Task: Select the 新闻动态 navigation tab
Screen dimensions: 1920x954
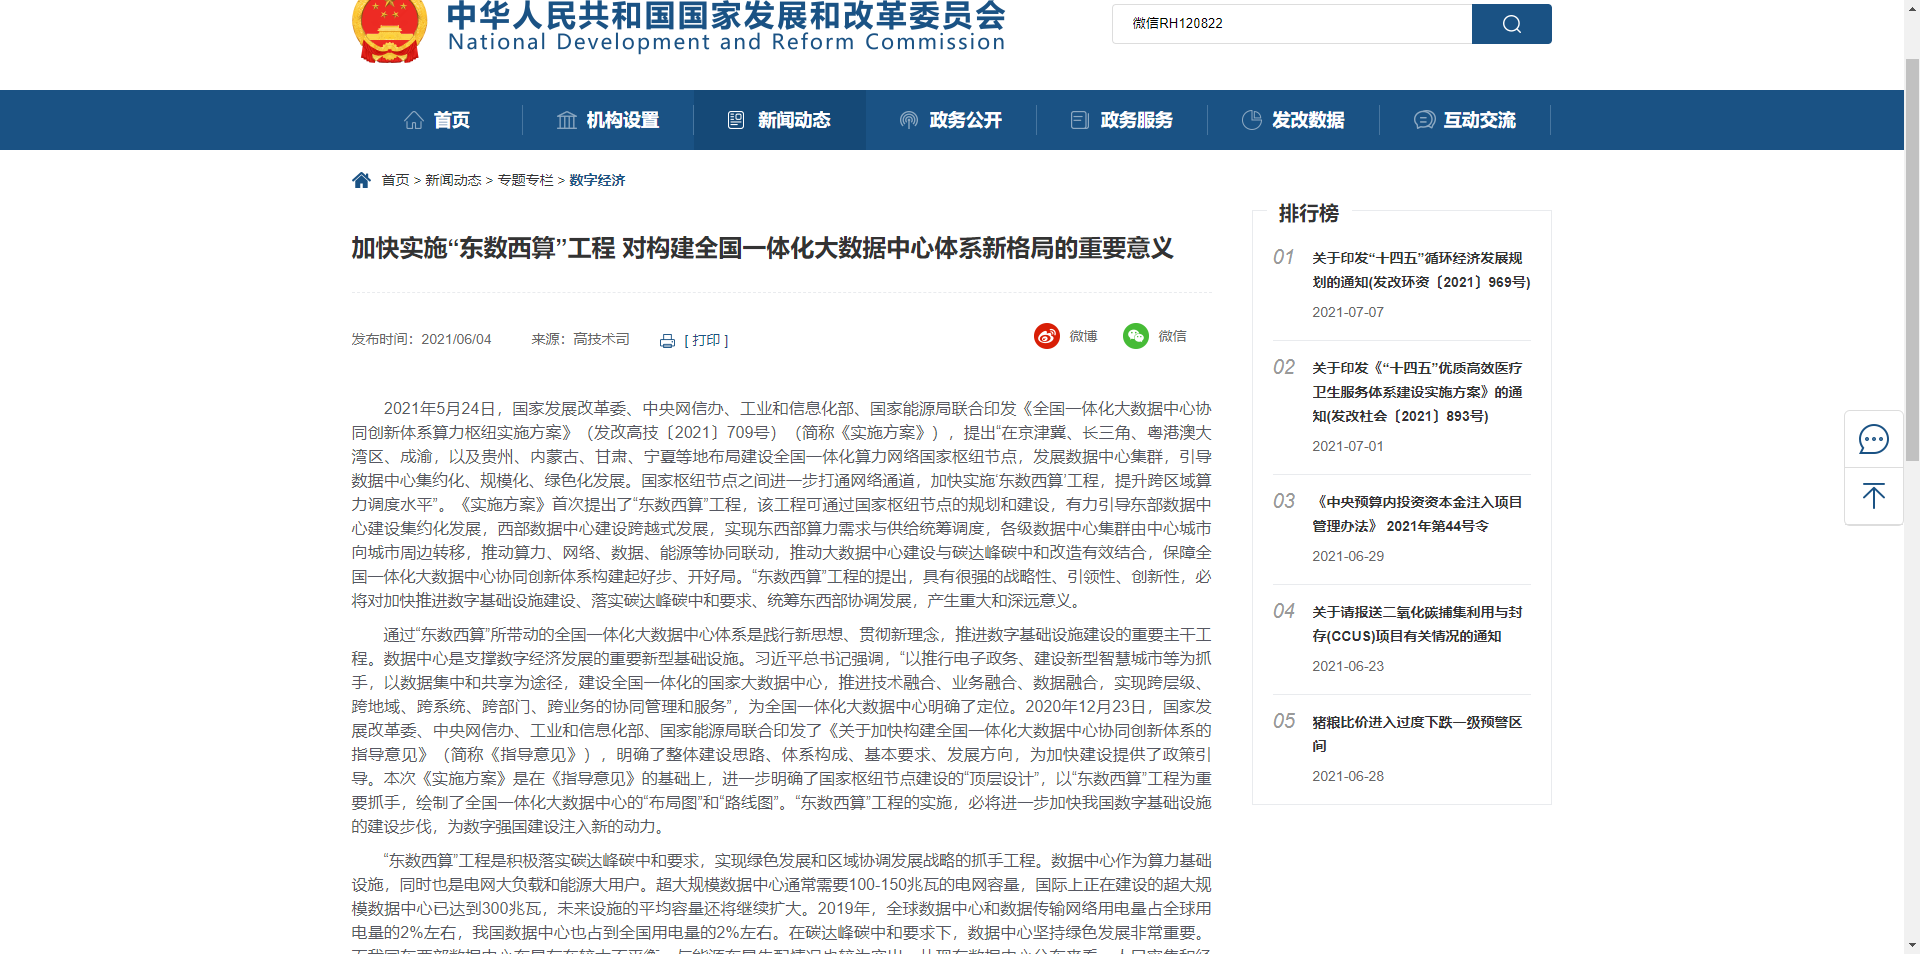Action: tap(792, 120)
